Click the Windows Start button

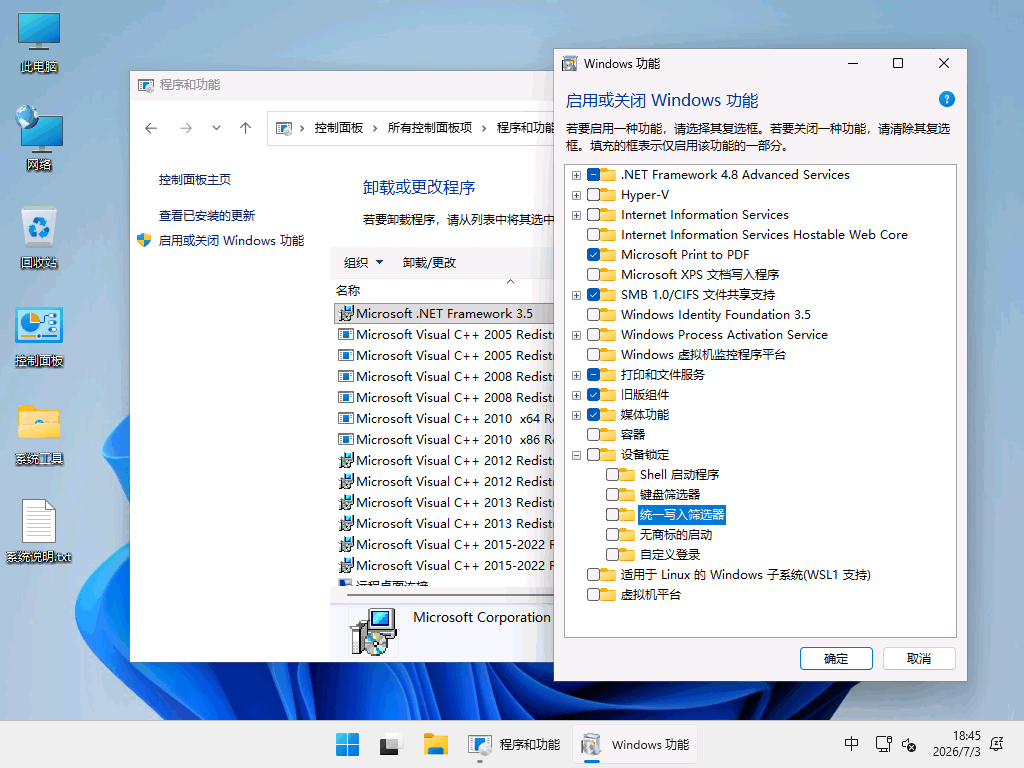click(347, 744)
